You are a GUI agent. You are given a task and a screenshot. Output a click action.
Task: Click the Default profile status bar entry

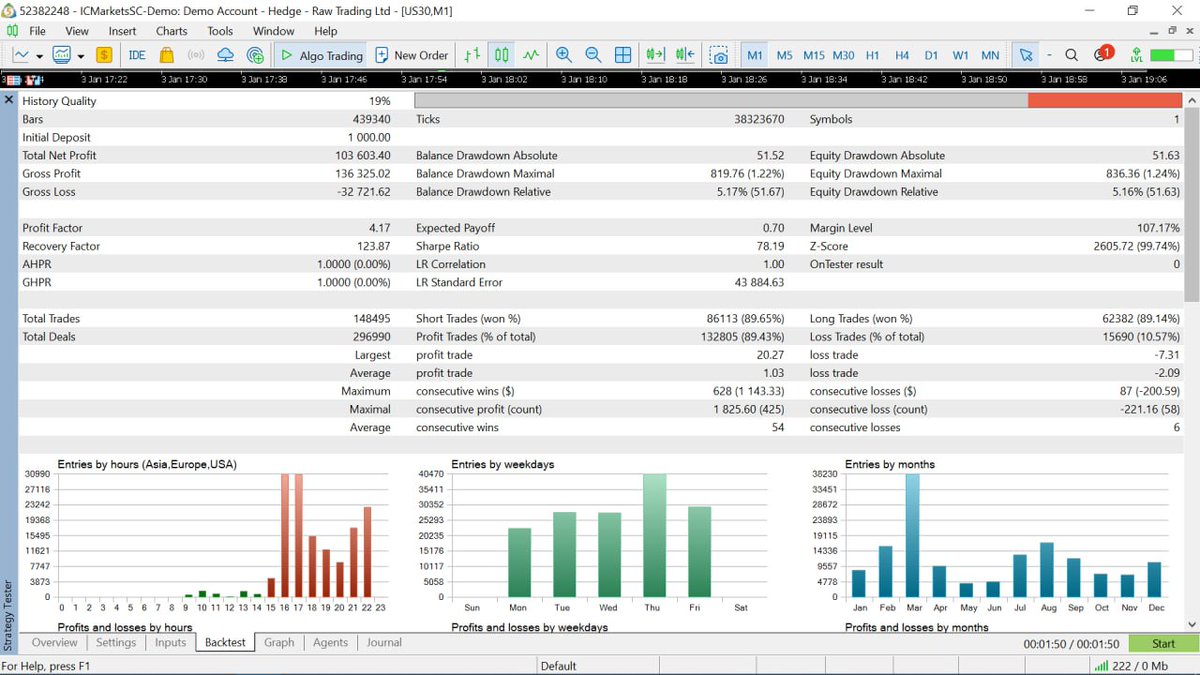pos(558,666)
